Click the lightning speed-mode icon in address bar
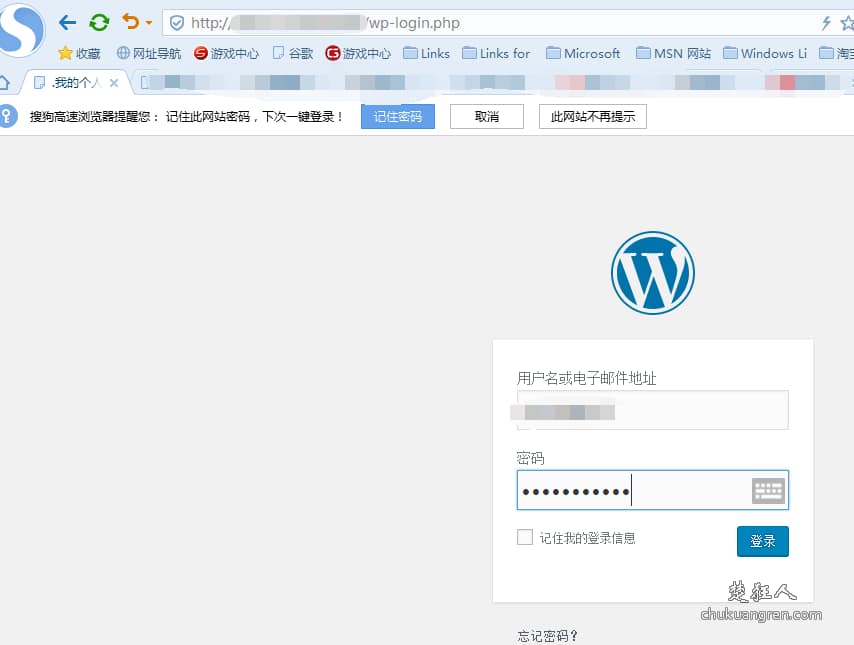 [825, 21]
